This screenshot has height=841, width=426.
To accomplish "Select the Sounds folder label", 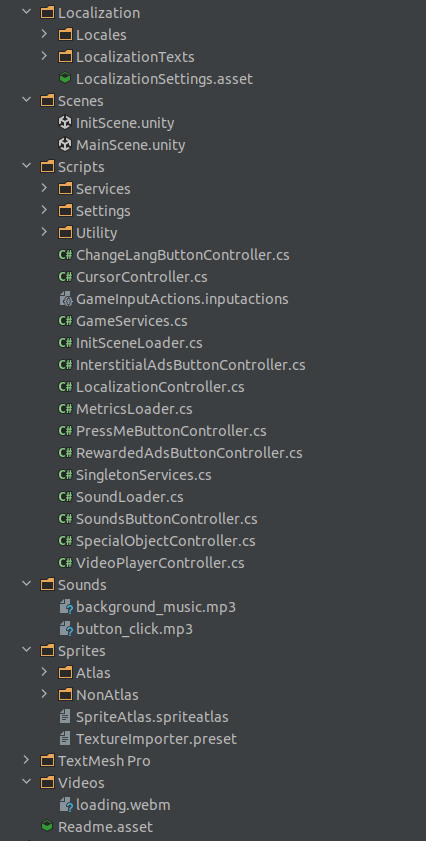I will pyautogui.click(x=82, y=585).
